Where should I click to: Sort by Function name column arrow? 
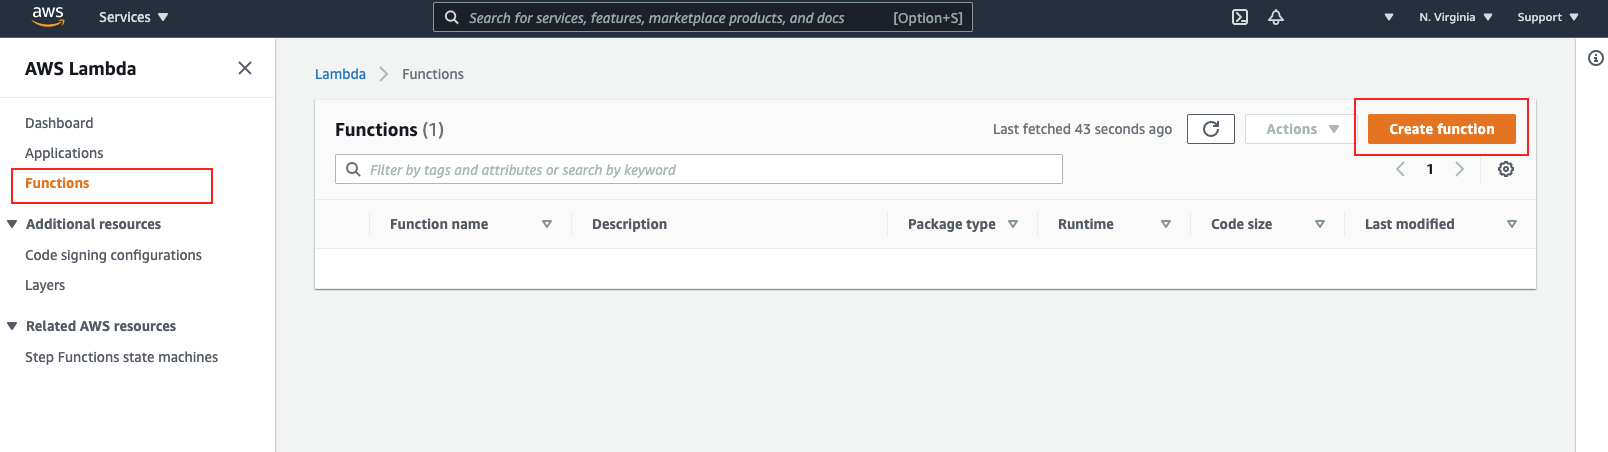[x=547, y=224]
